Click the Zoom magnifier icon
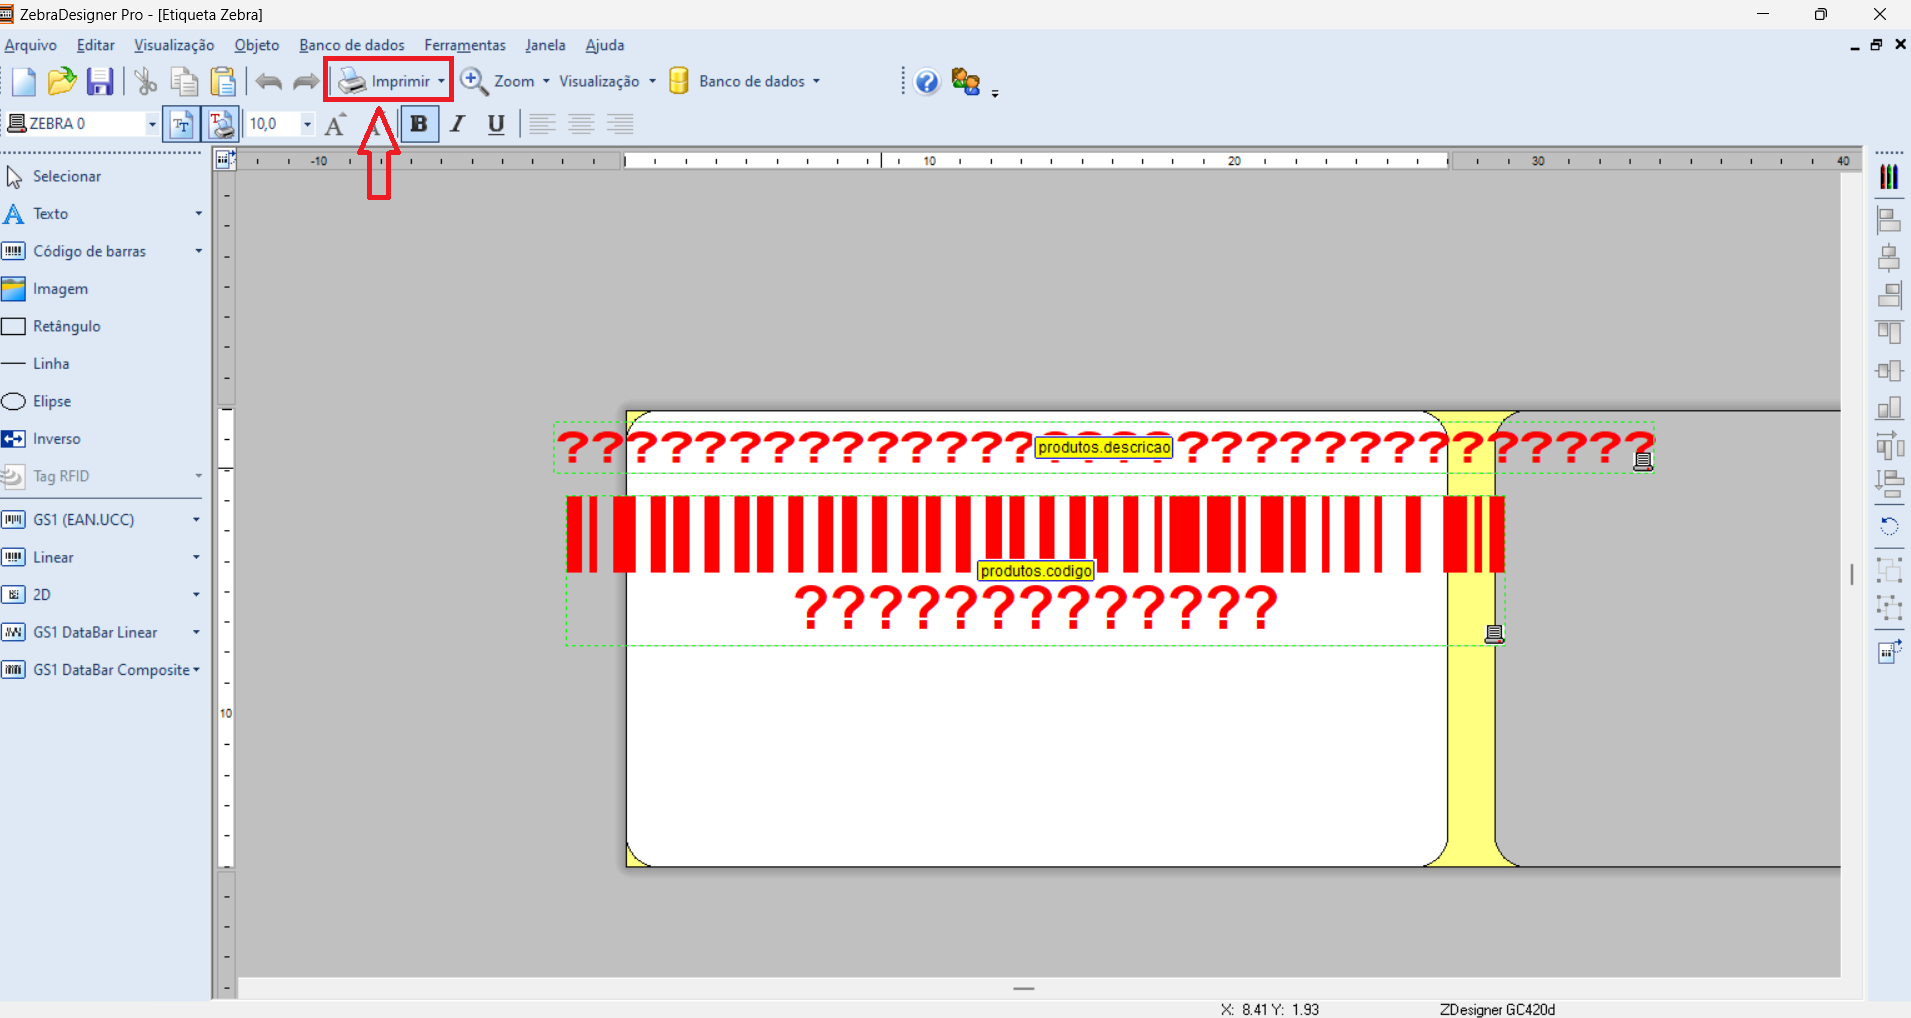Image resolution: width=1911 pixels, height=1018 pixels. [x=474, y=81]
